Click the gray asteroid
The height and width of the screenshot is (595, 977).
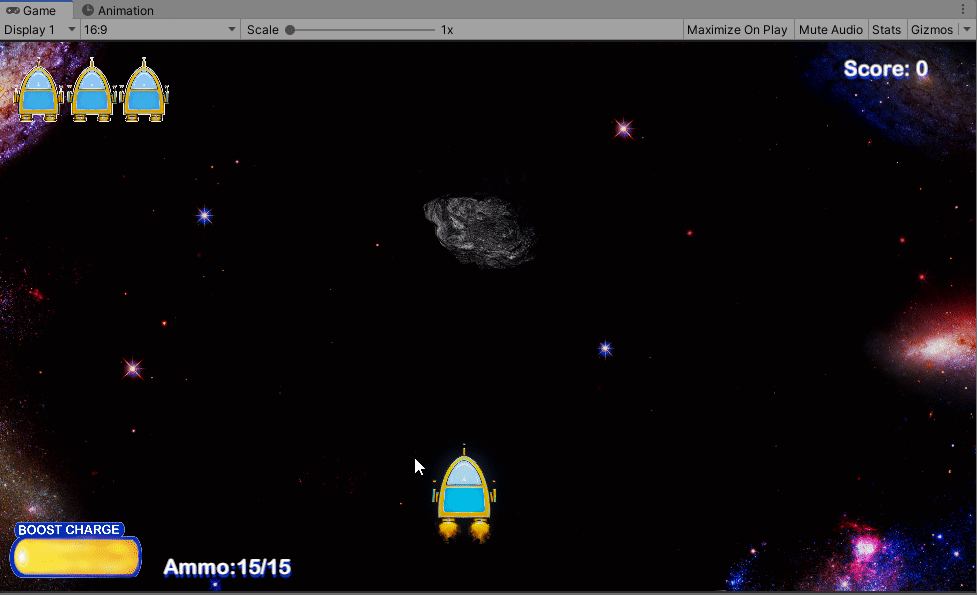click(x=480, y=231)
